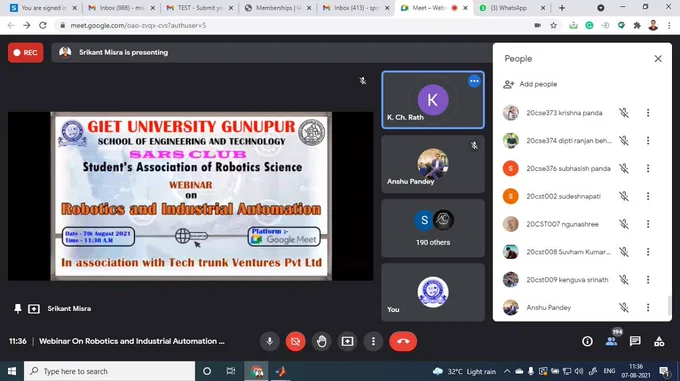Open the Chrome taskbar icon
The width and height of the screenshot is (680, 381).
tap(257, 371)
